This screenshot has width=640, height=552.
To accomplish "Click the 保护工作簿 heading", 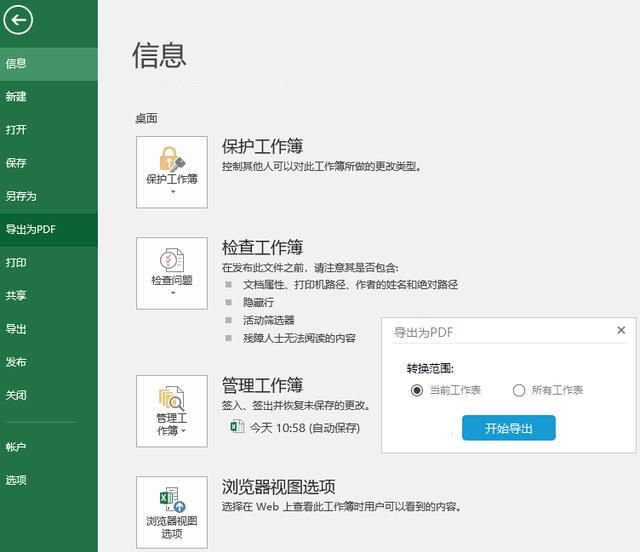I will point(262,146).
